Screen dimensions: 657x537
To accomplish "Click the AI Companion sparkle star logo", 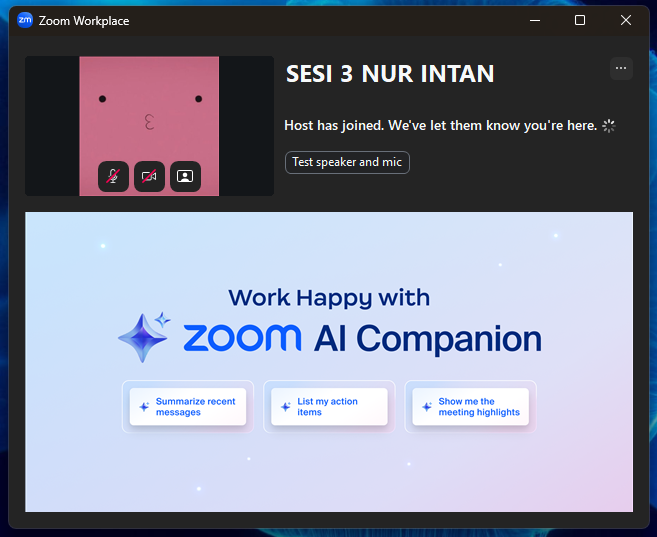I will tap(145, 337).
